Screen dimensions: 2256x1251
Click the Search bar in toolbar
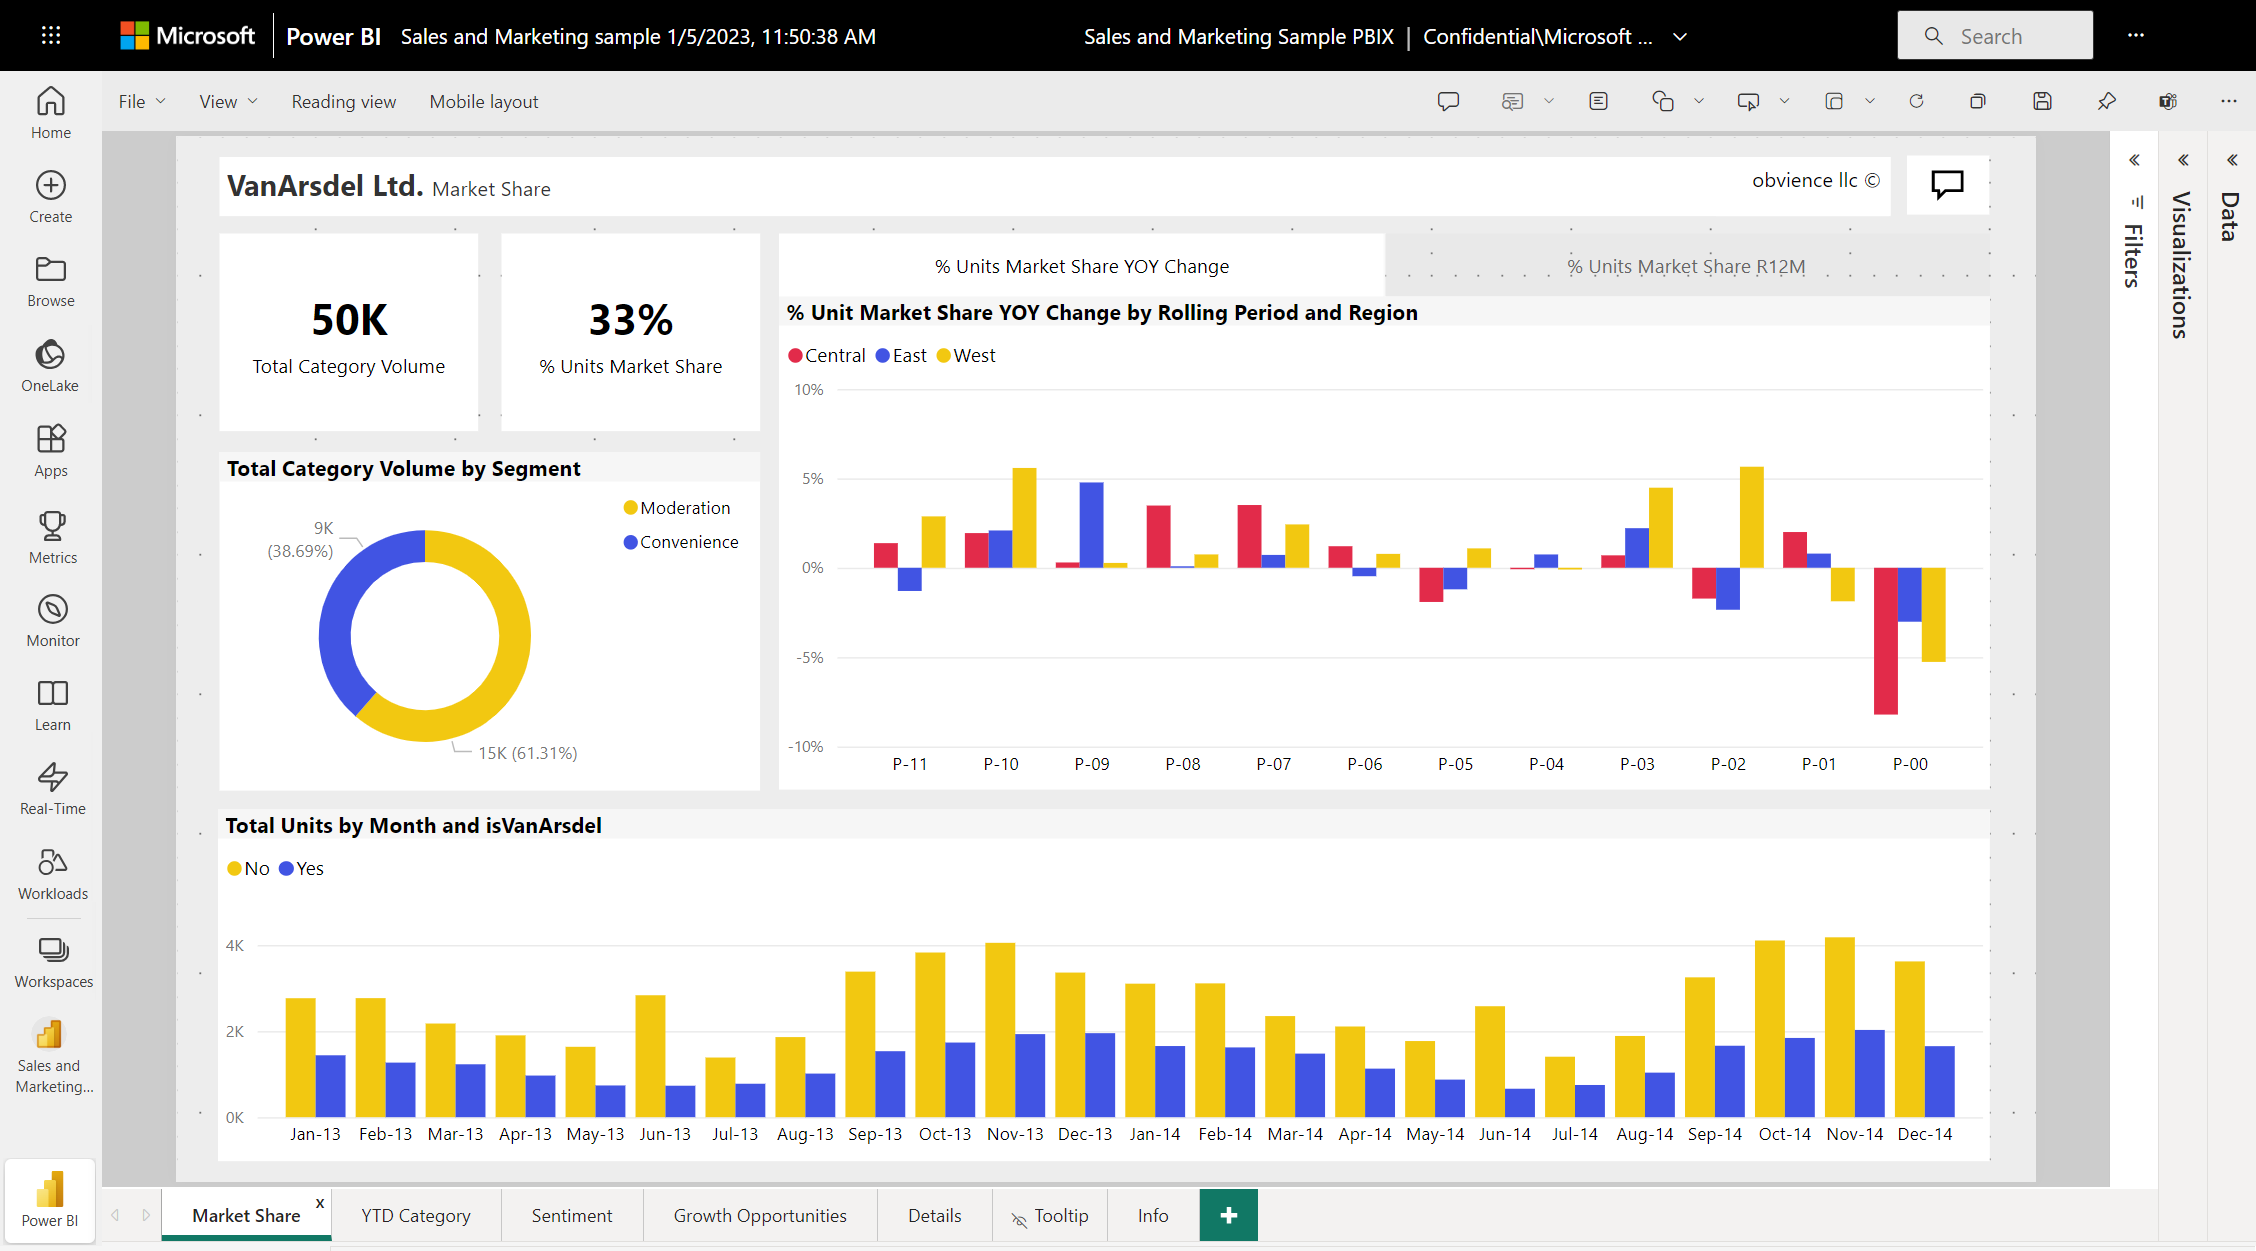(x=1994, y=35)
